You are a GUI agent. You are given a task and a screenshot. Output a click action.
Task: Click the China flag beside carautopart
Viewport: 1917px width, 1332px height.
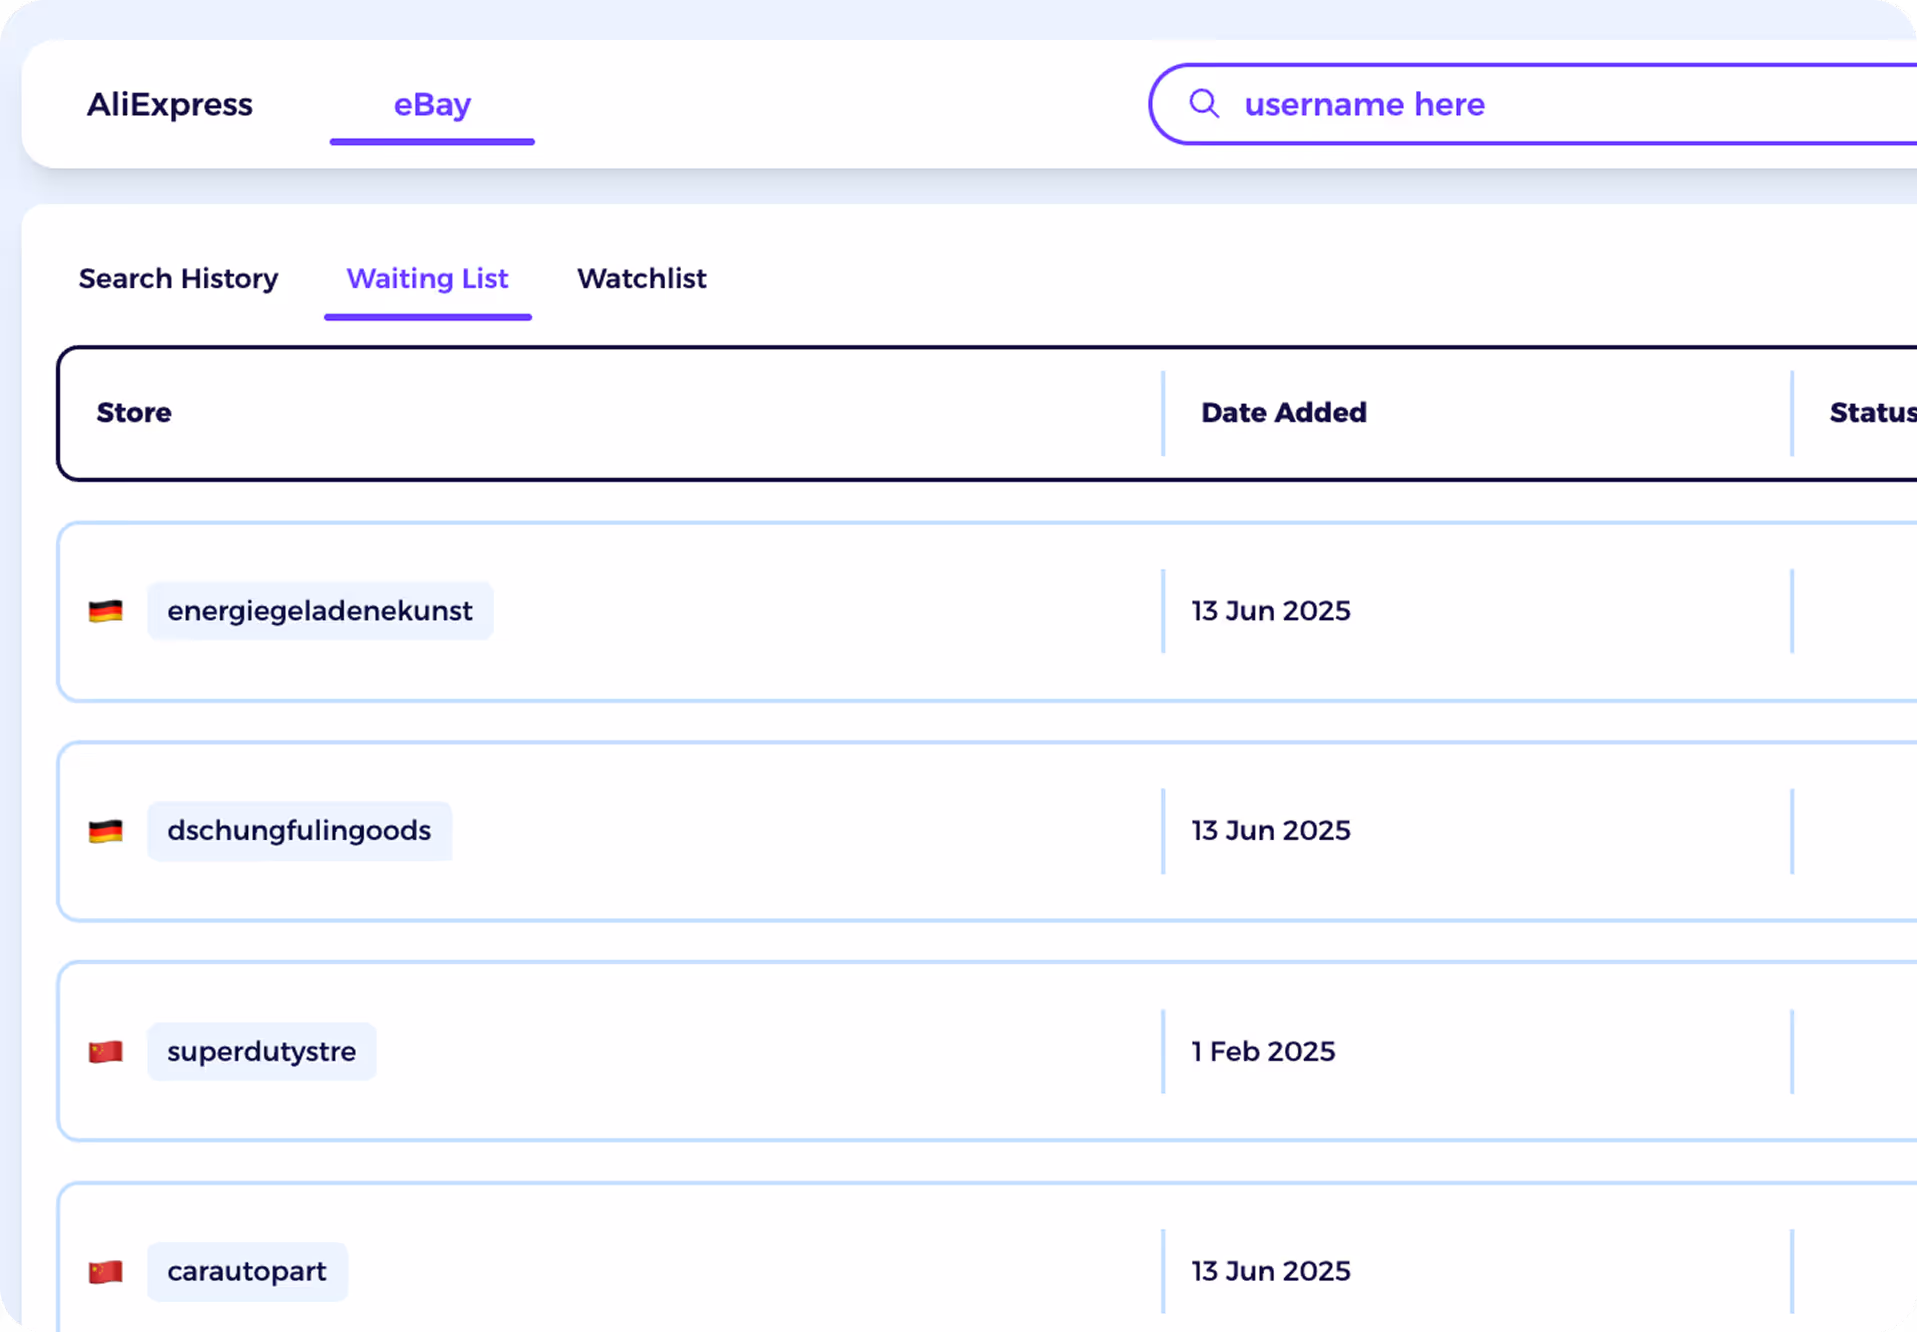pos(105,1271)
